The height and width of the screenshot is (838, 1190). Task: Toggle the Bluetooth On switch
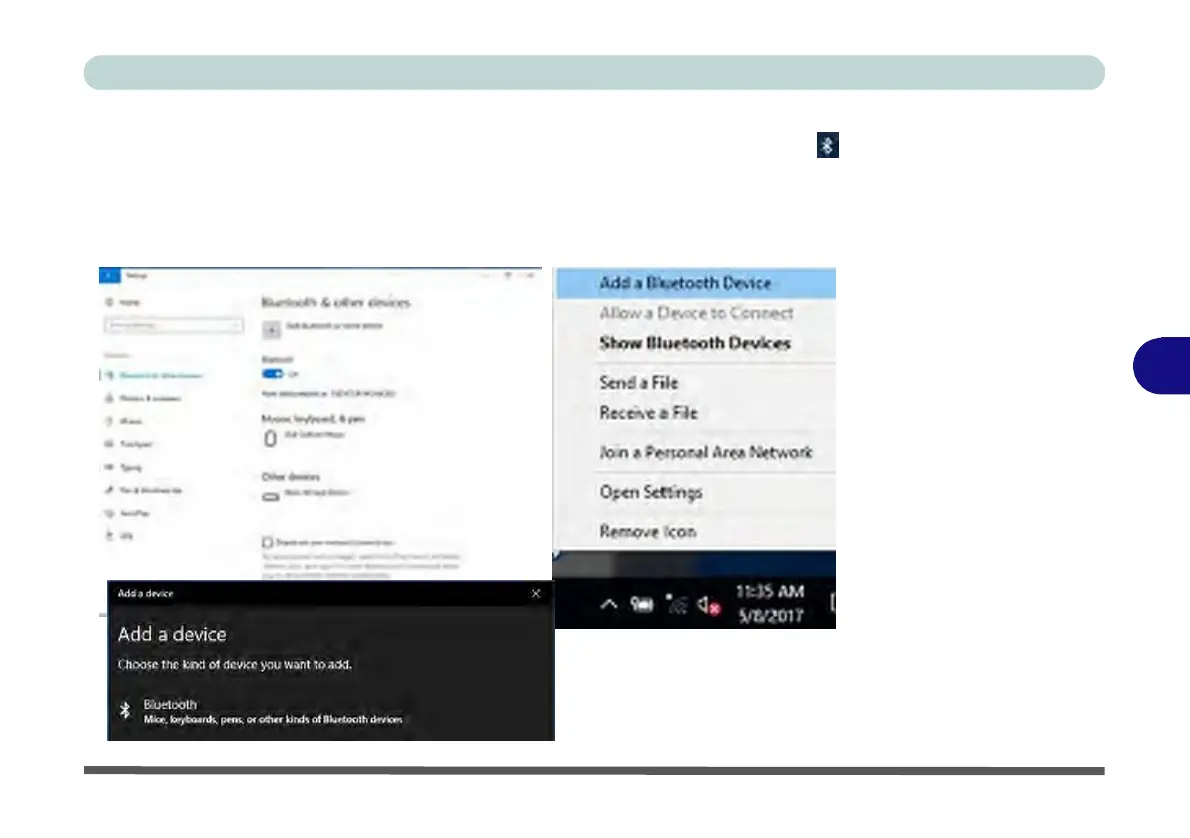coord(272,373)
